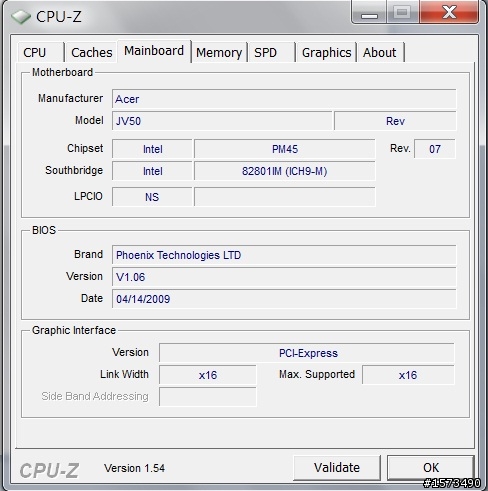Viewport: 488px width, 491px height.
Task: Click the Side Band Addressing field
Action: coord(208,397)
